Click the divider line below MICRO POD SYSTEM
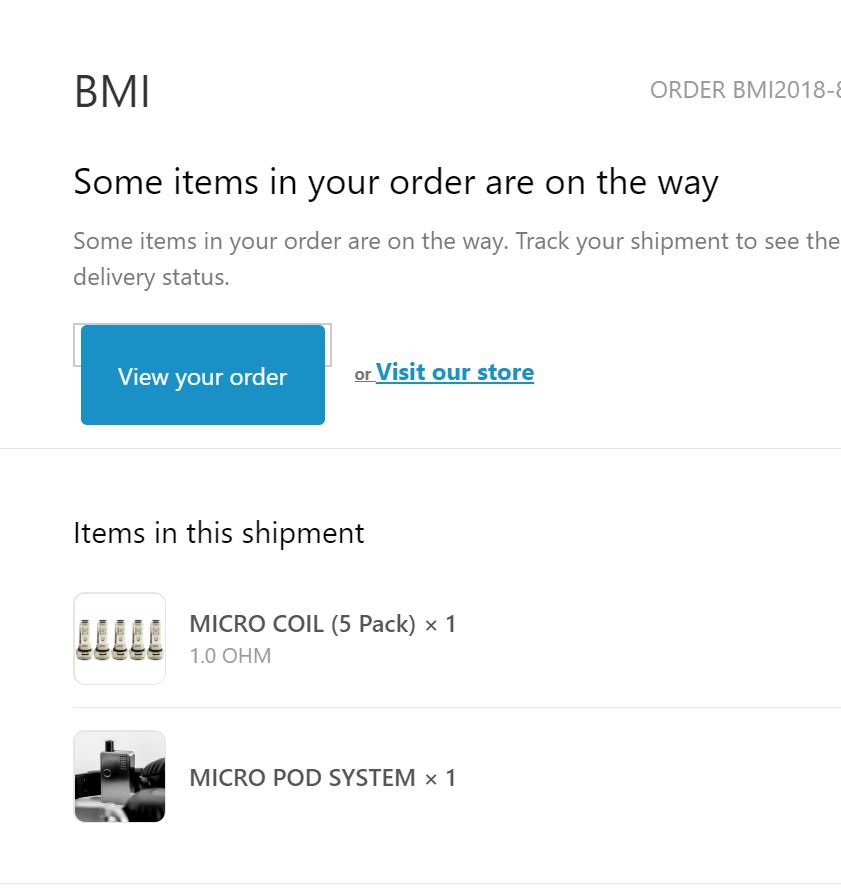 click(x=420, y=883)
